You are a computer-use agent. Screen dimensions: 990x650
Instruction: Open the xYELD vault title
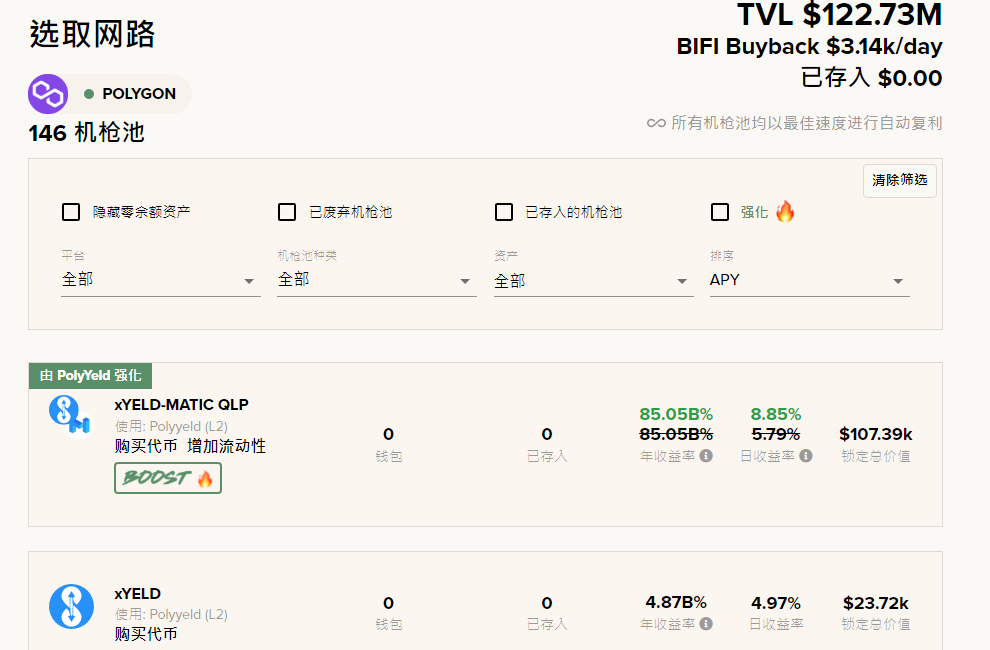pos(138,594)
